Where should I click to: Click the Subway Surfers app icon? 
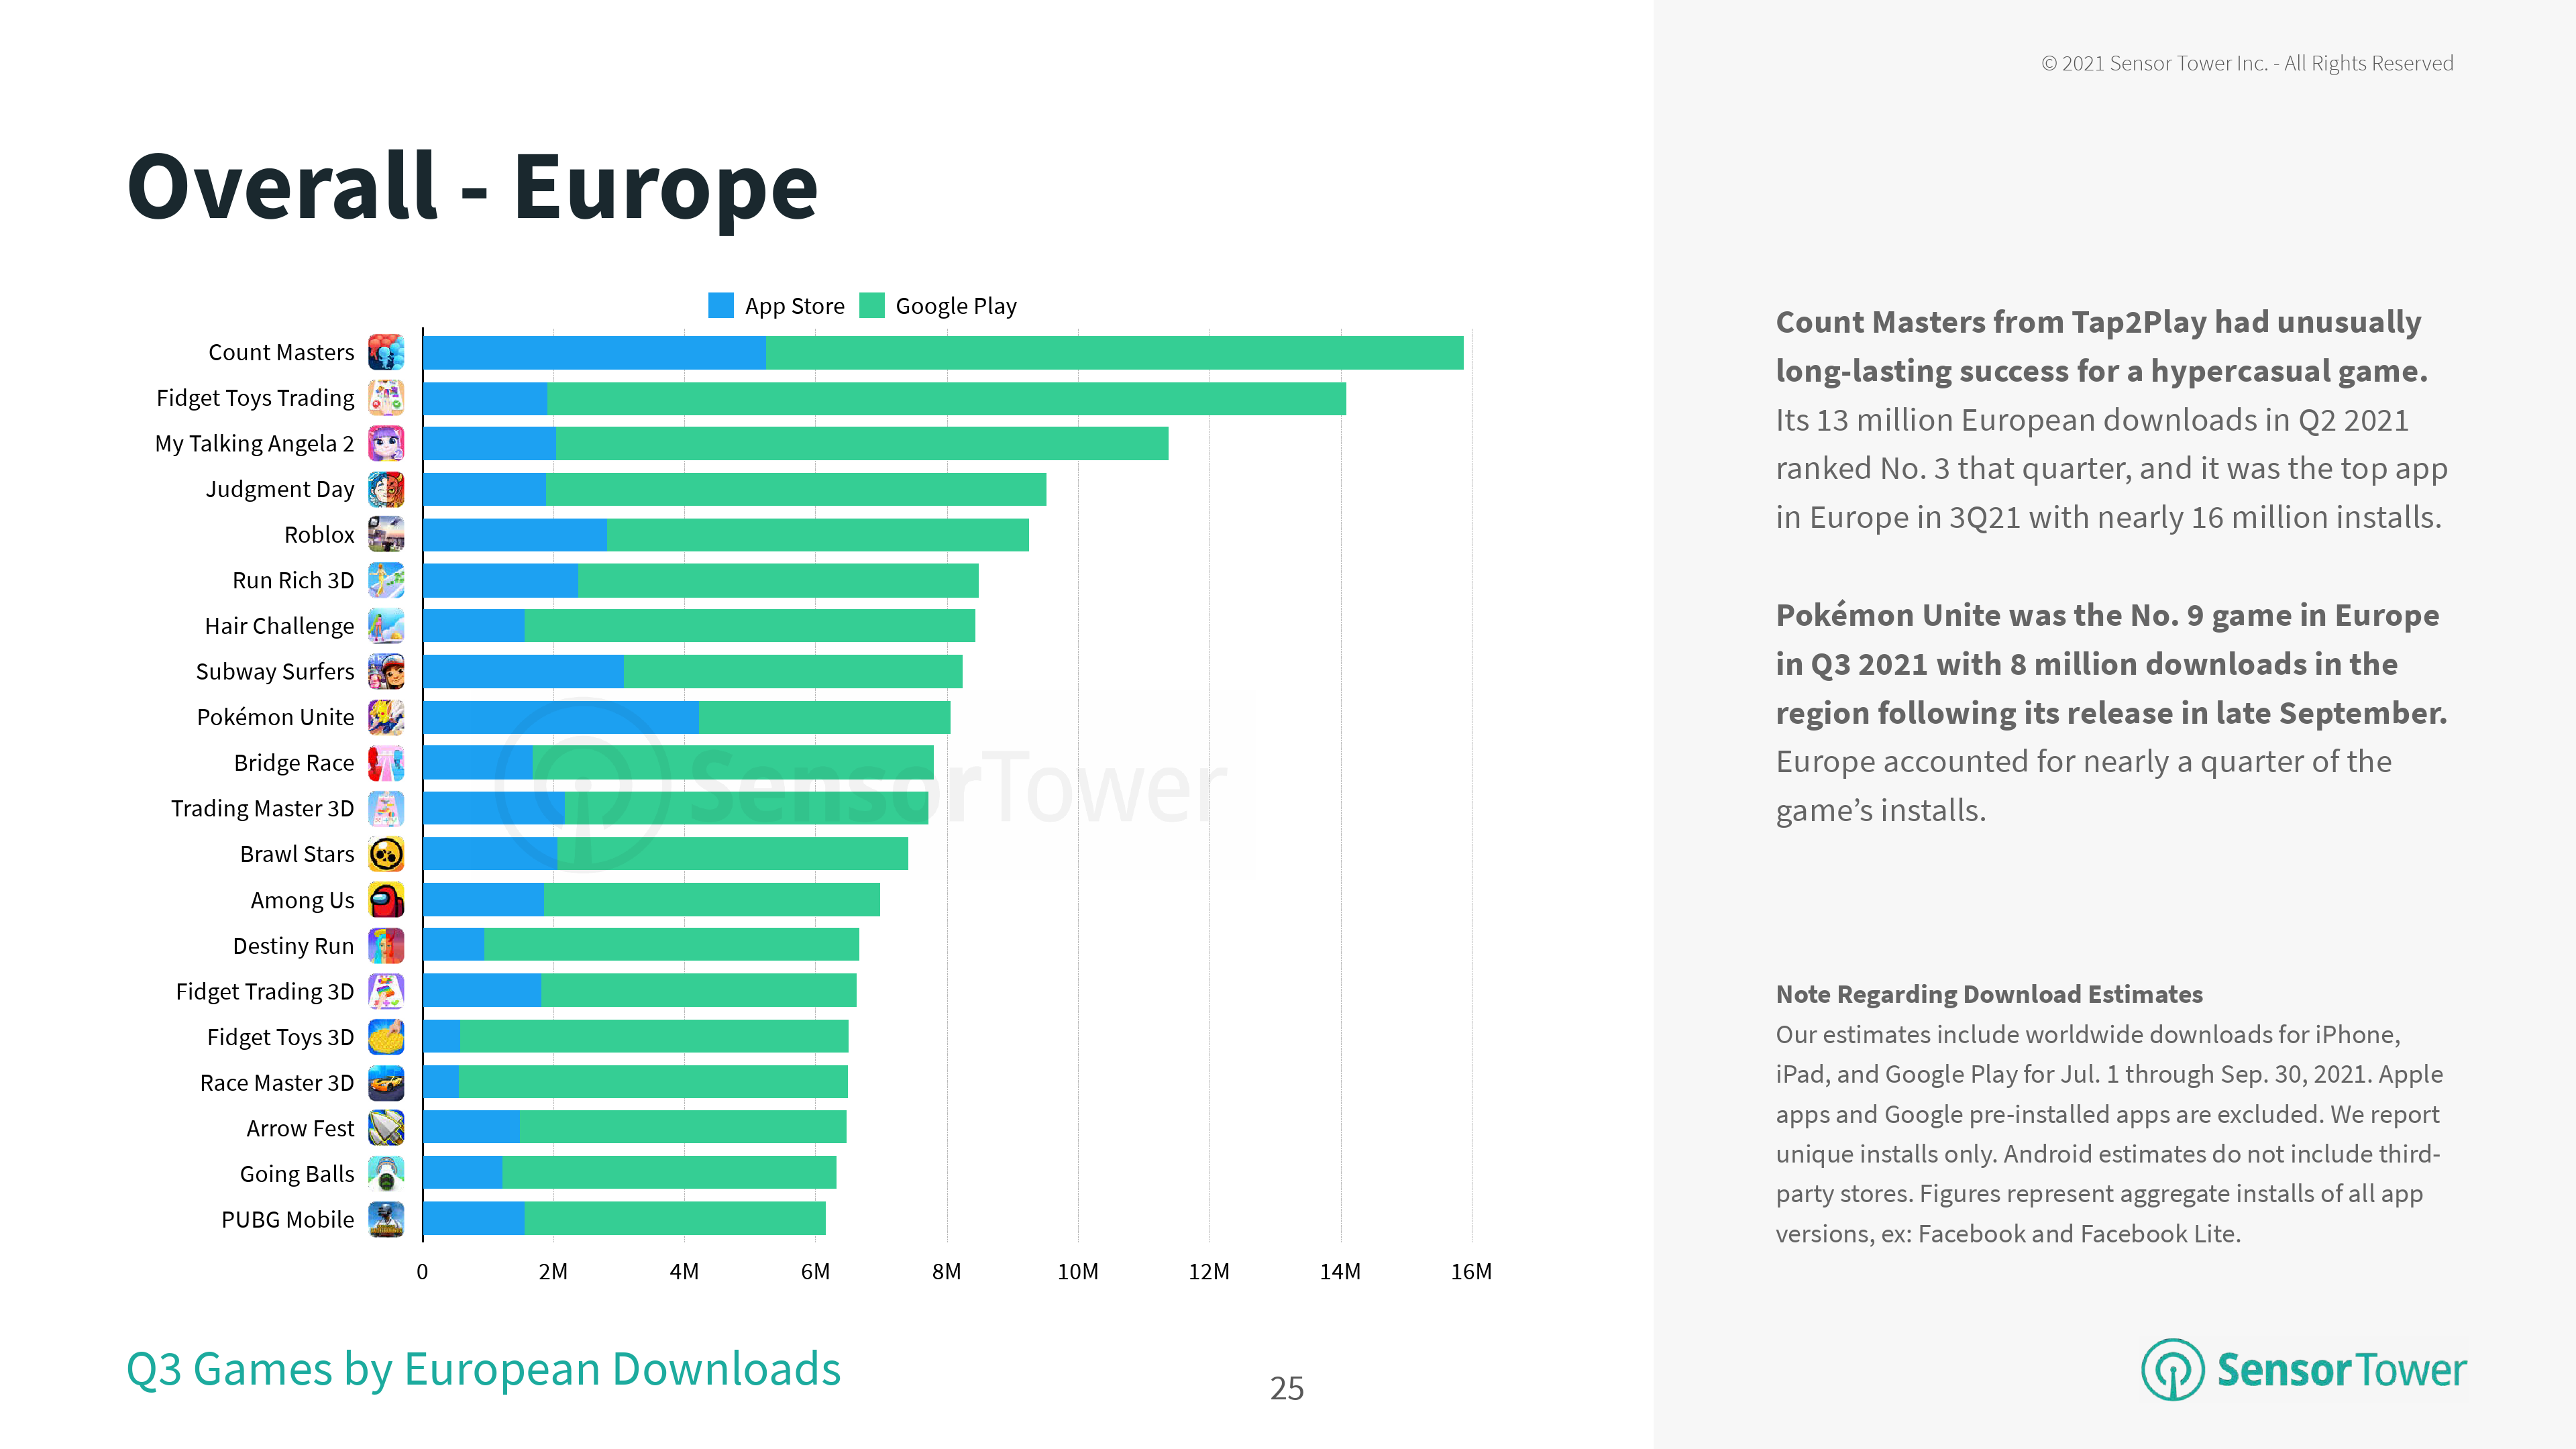click(386, 671)
